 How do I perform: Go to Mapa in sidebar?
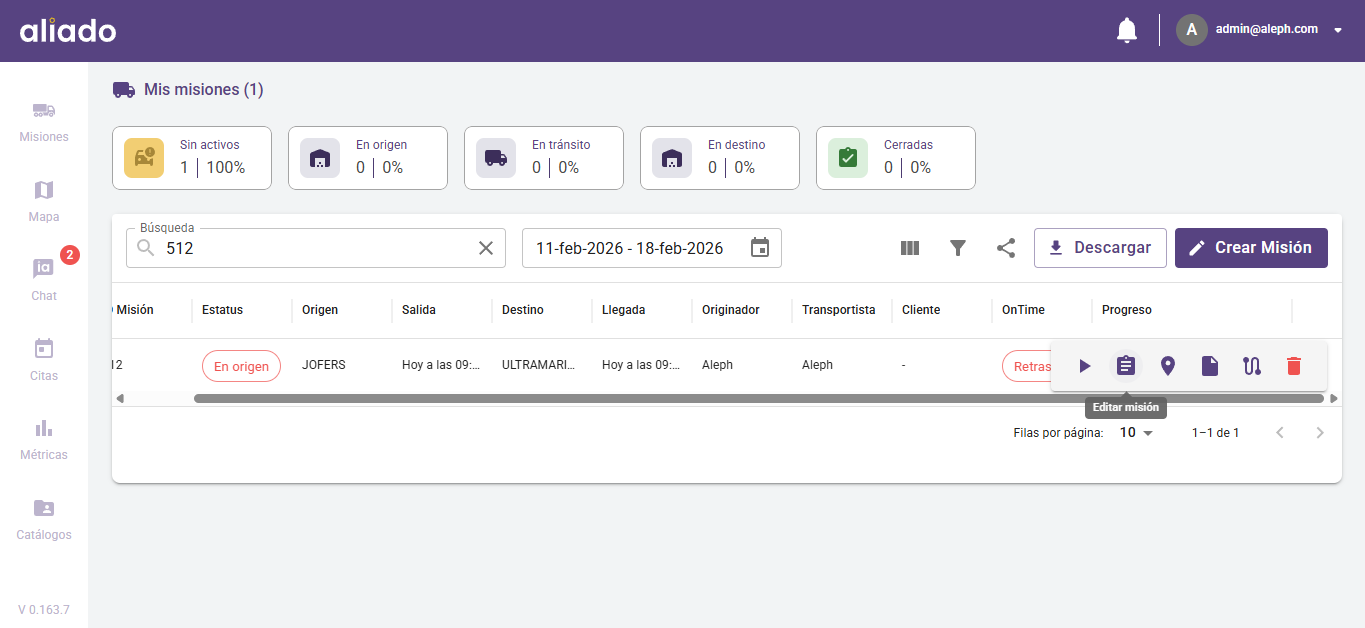pos(44,201)
